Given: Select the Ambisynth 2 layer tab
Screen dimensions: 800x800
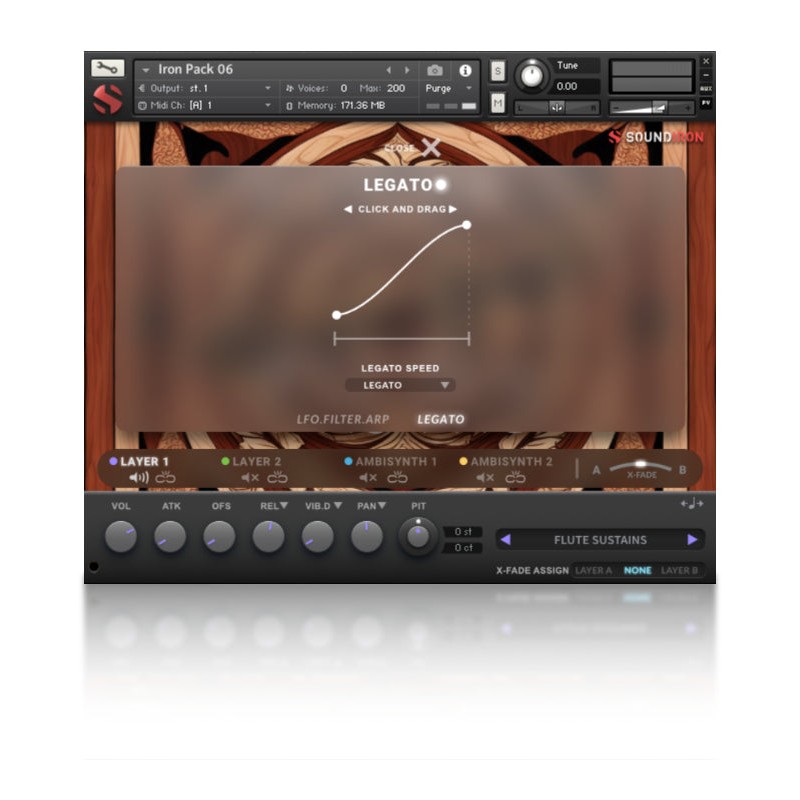Looking at the screenshot, I should click(510, 462).
